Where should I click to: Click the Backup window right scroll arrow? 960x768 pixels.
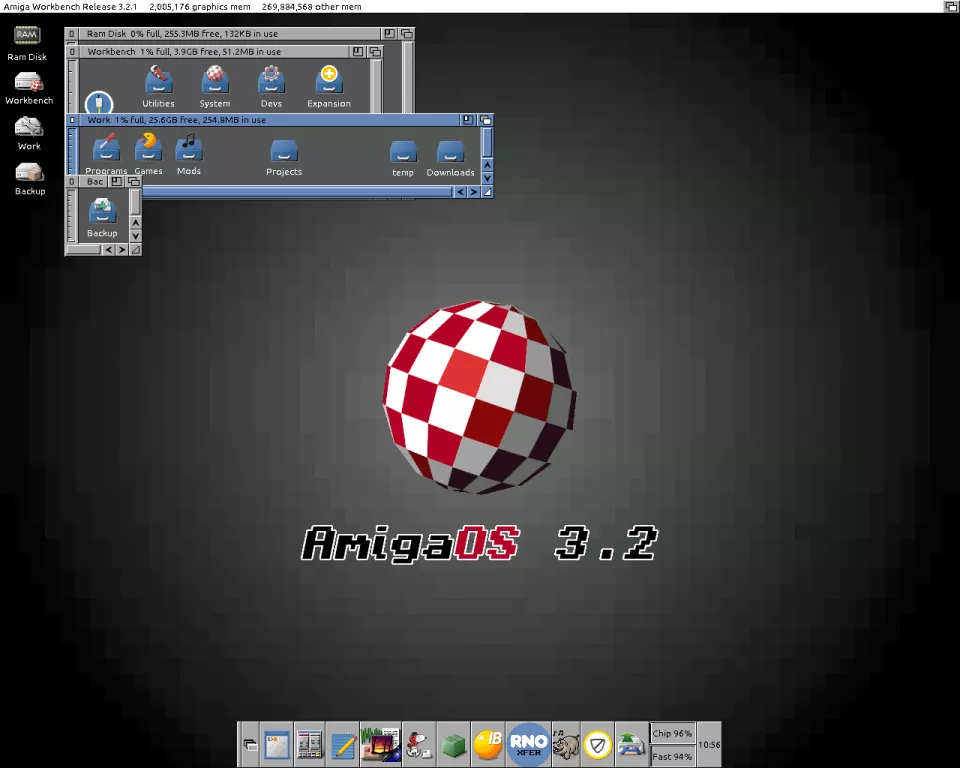(x=122, y=250)
